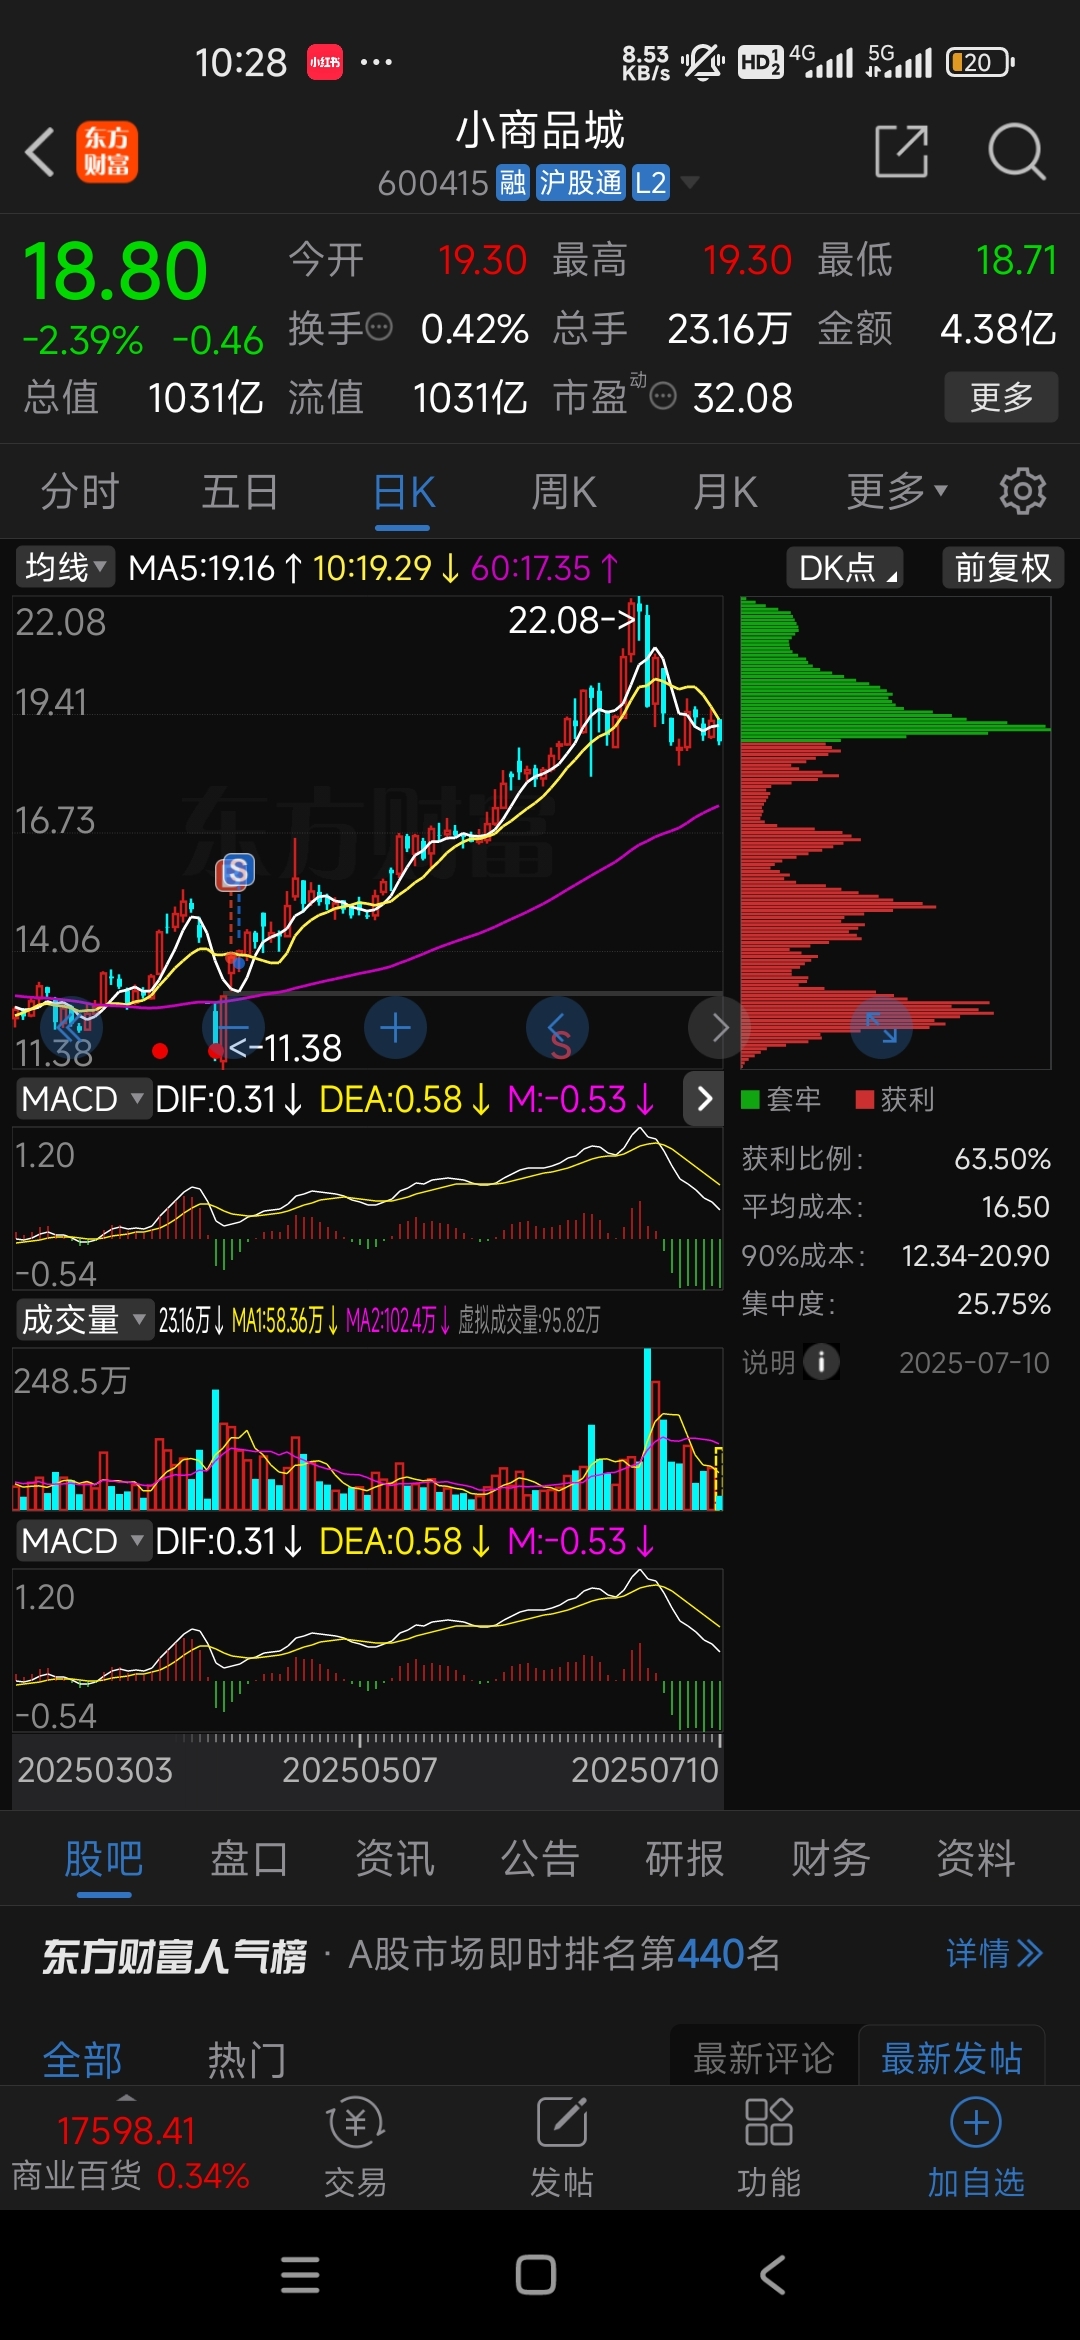
Task: Select the 日K chart tab
Action: [403, 492]
